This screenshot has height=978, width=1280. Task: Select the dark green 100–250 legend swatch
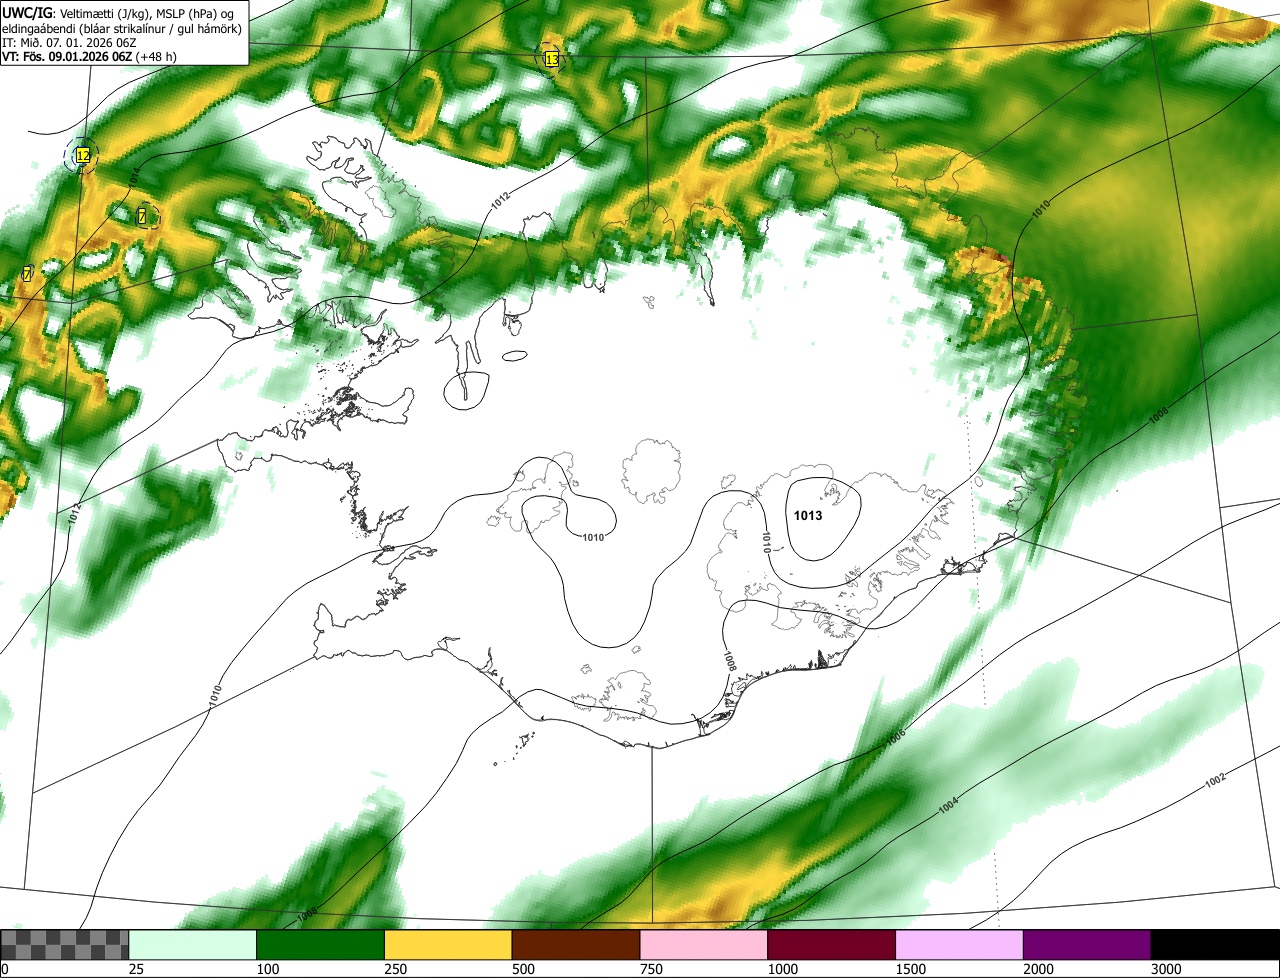(x=321, y=945)
